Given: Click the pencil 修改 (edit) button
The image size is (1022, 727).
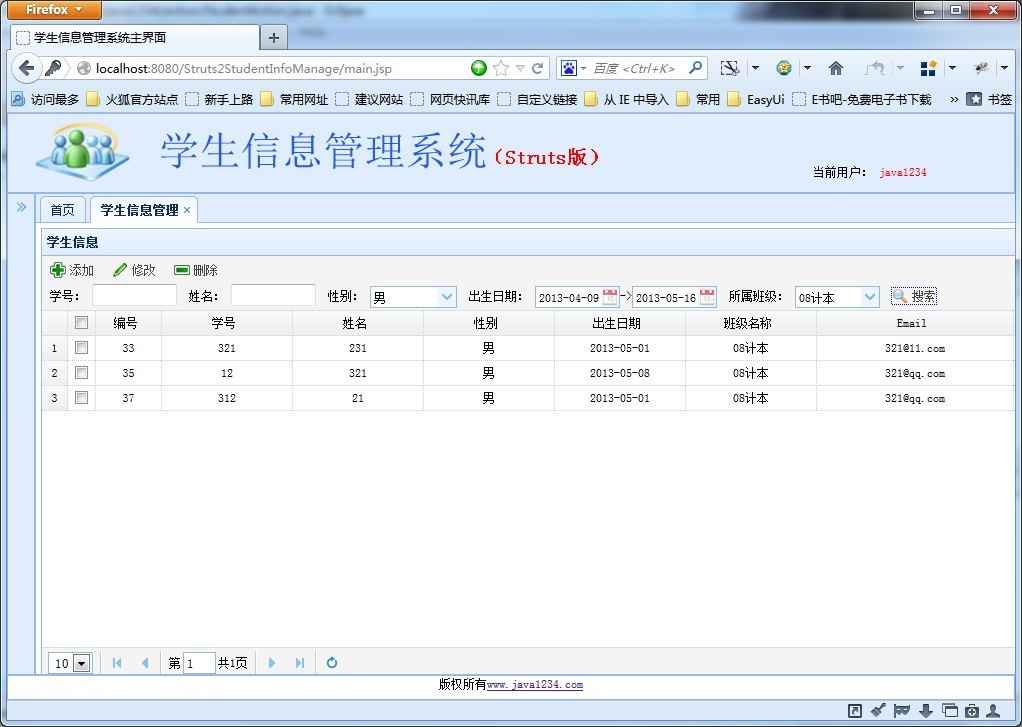Looking at the screenshot, I should (x=134, y=270).
